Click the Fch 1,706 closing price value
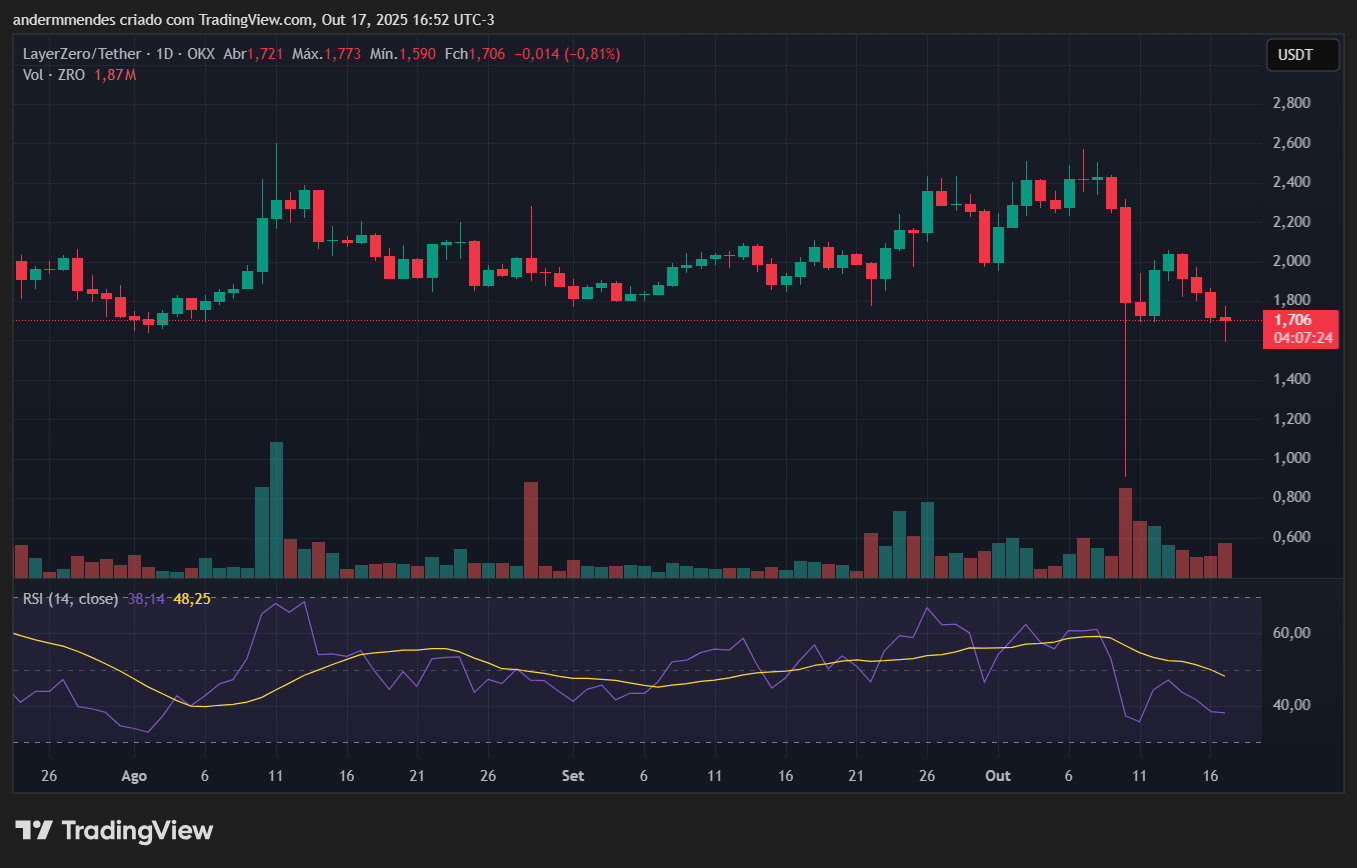The height and width of the screenshot is (868, 1357). 488,54
